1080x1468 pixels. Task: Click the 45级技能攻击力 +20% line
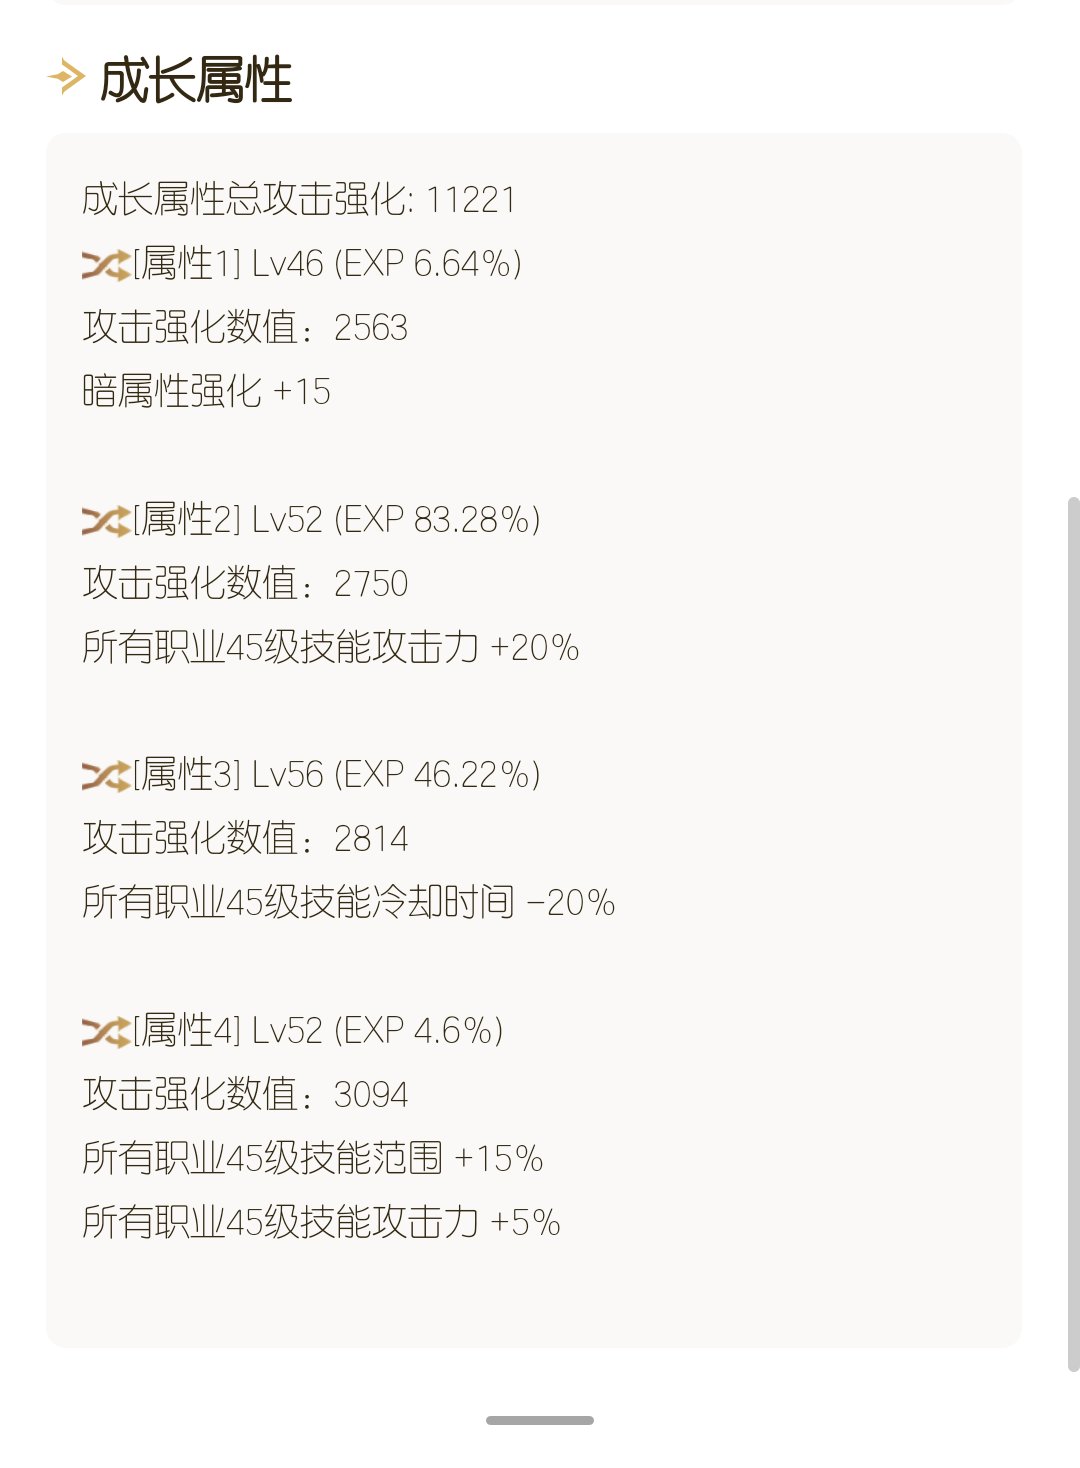click(331, 647)
